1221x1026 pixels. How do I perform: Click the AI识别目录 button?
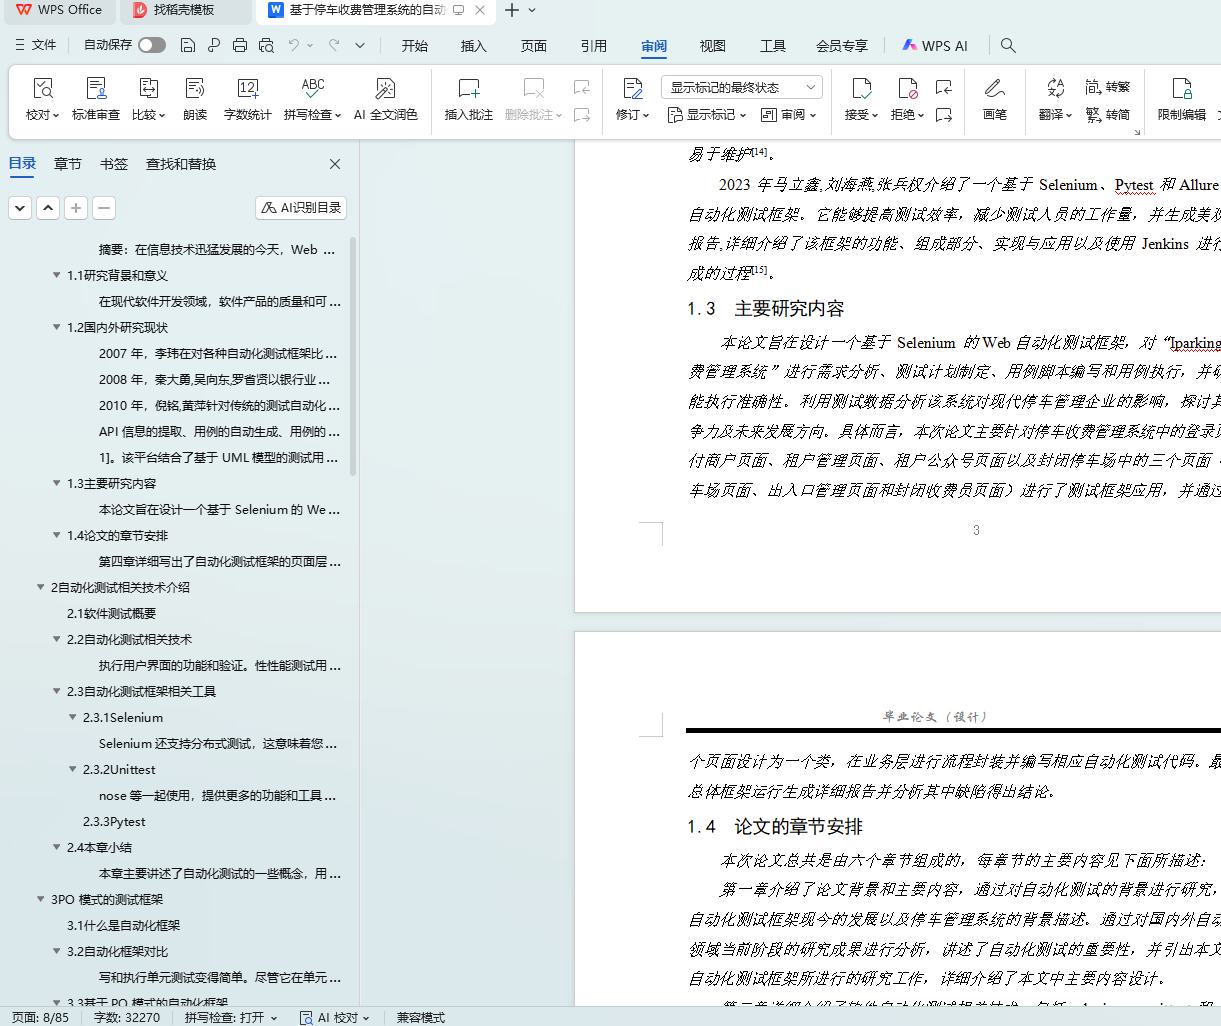click(301, 207)
